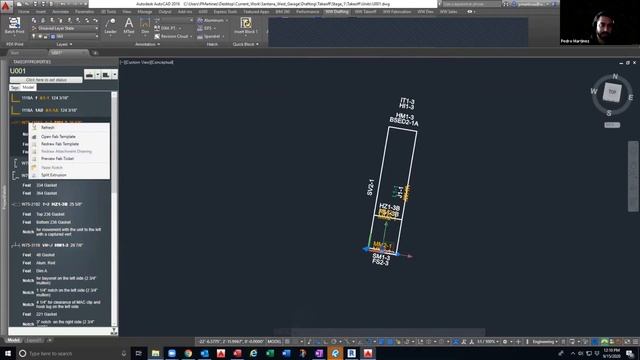
Task: Toggle the MODEL space button in status bar
Action: [274, 341]
